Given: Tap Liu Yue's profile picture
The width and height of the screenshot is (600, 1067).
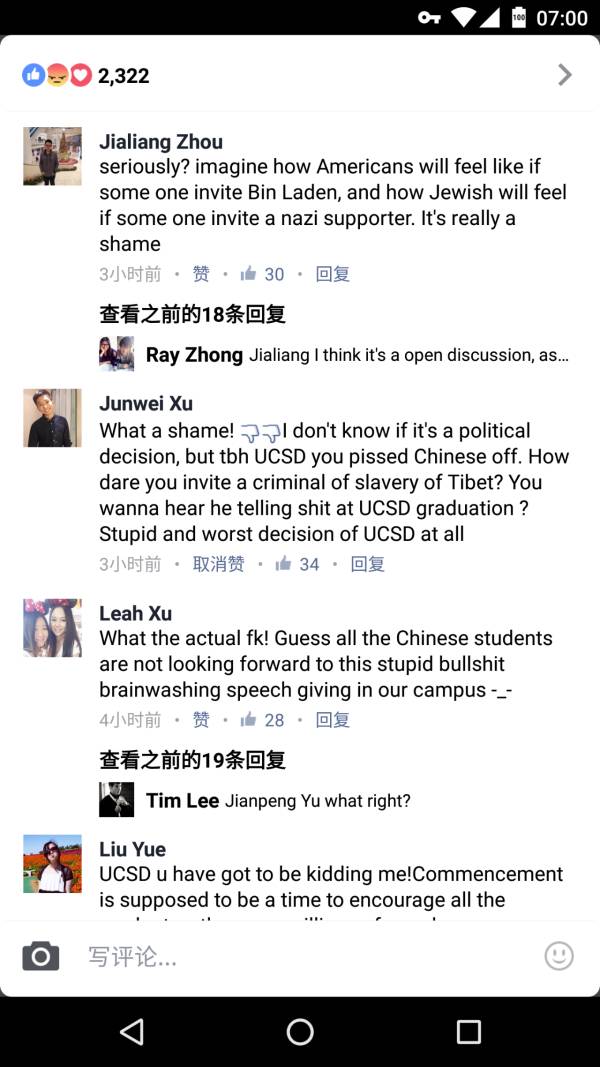Looking at the screenshot, I should click(x=52, y=863).
